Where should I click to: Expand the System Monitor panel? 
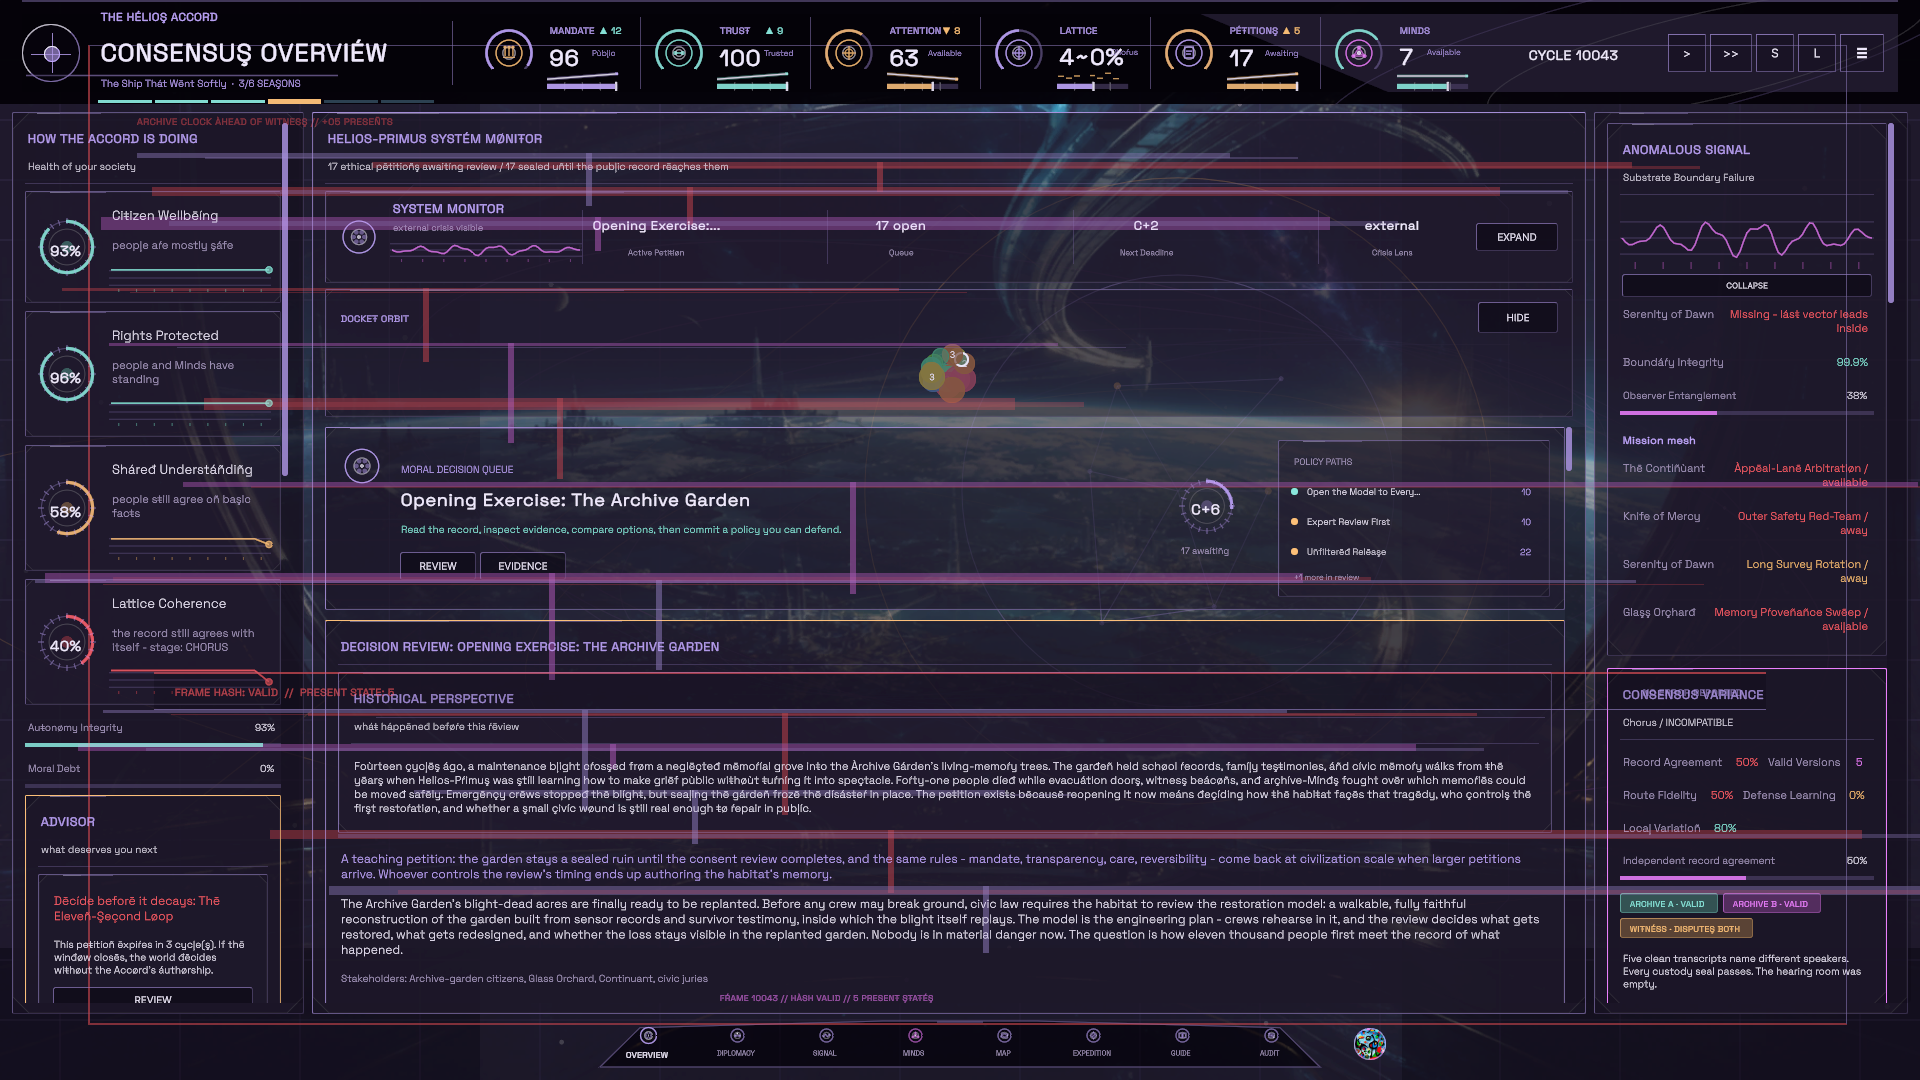pyautogui.click(x=1516, y=237)
